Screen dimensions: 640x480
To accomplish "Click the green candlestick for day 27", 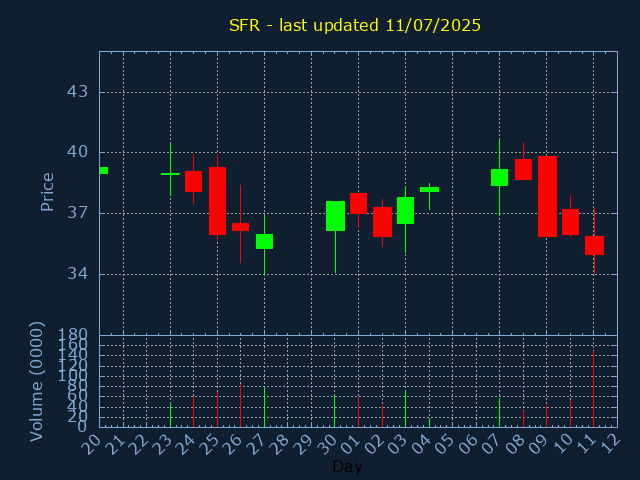I will coord(264,241).
